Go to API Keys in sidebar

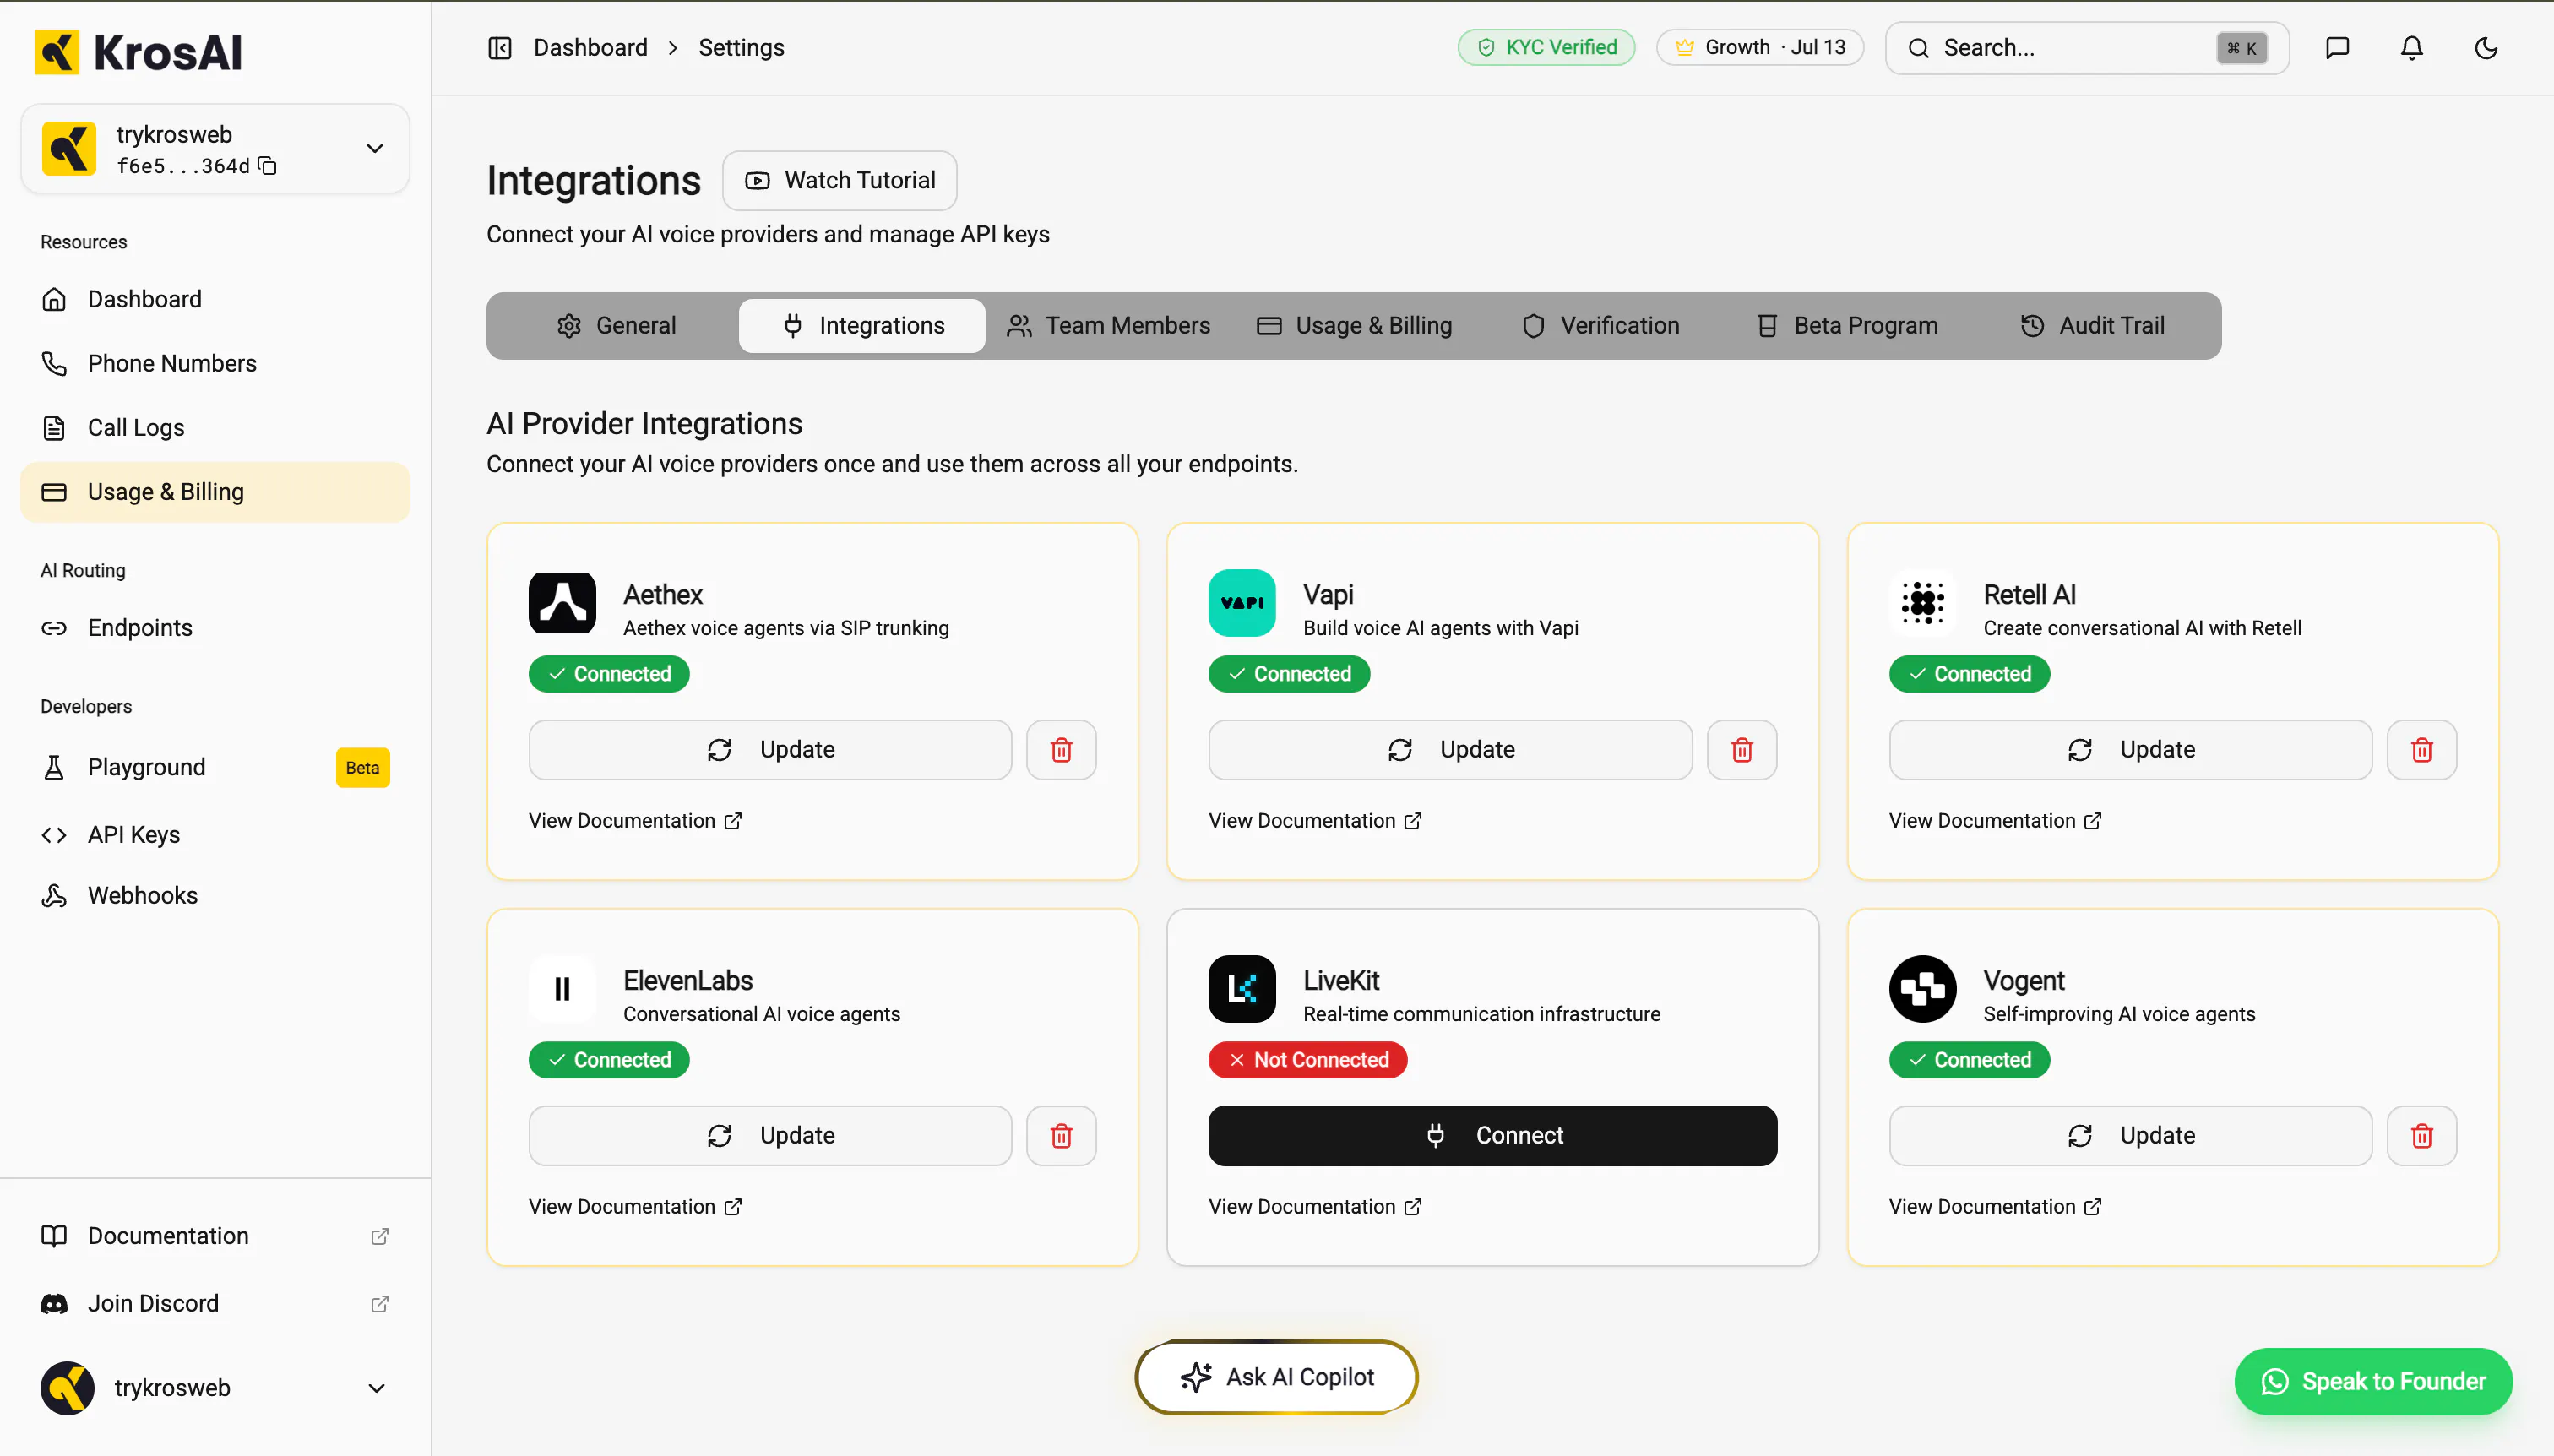click(215, 834)
